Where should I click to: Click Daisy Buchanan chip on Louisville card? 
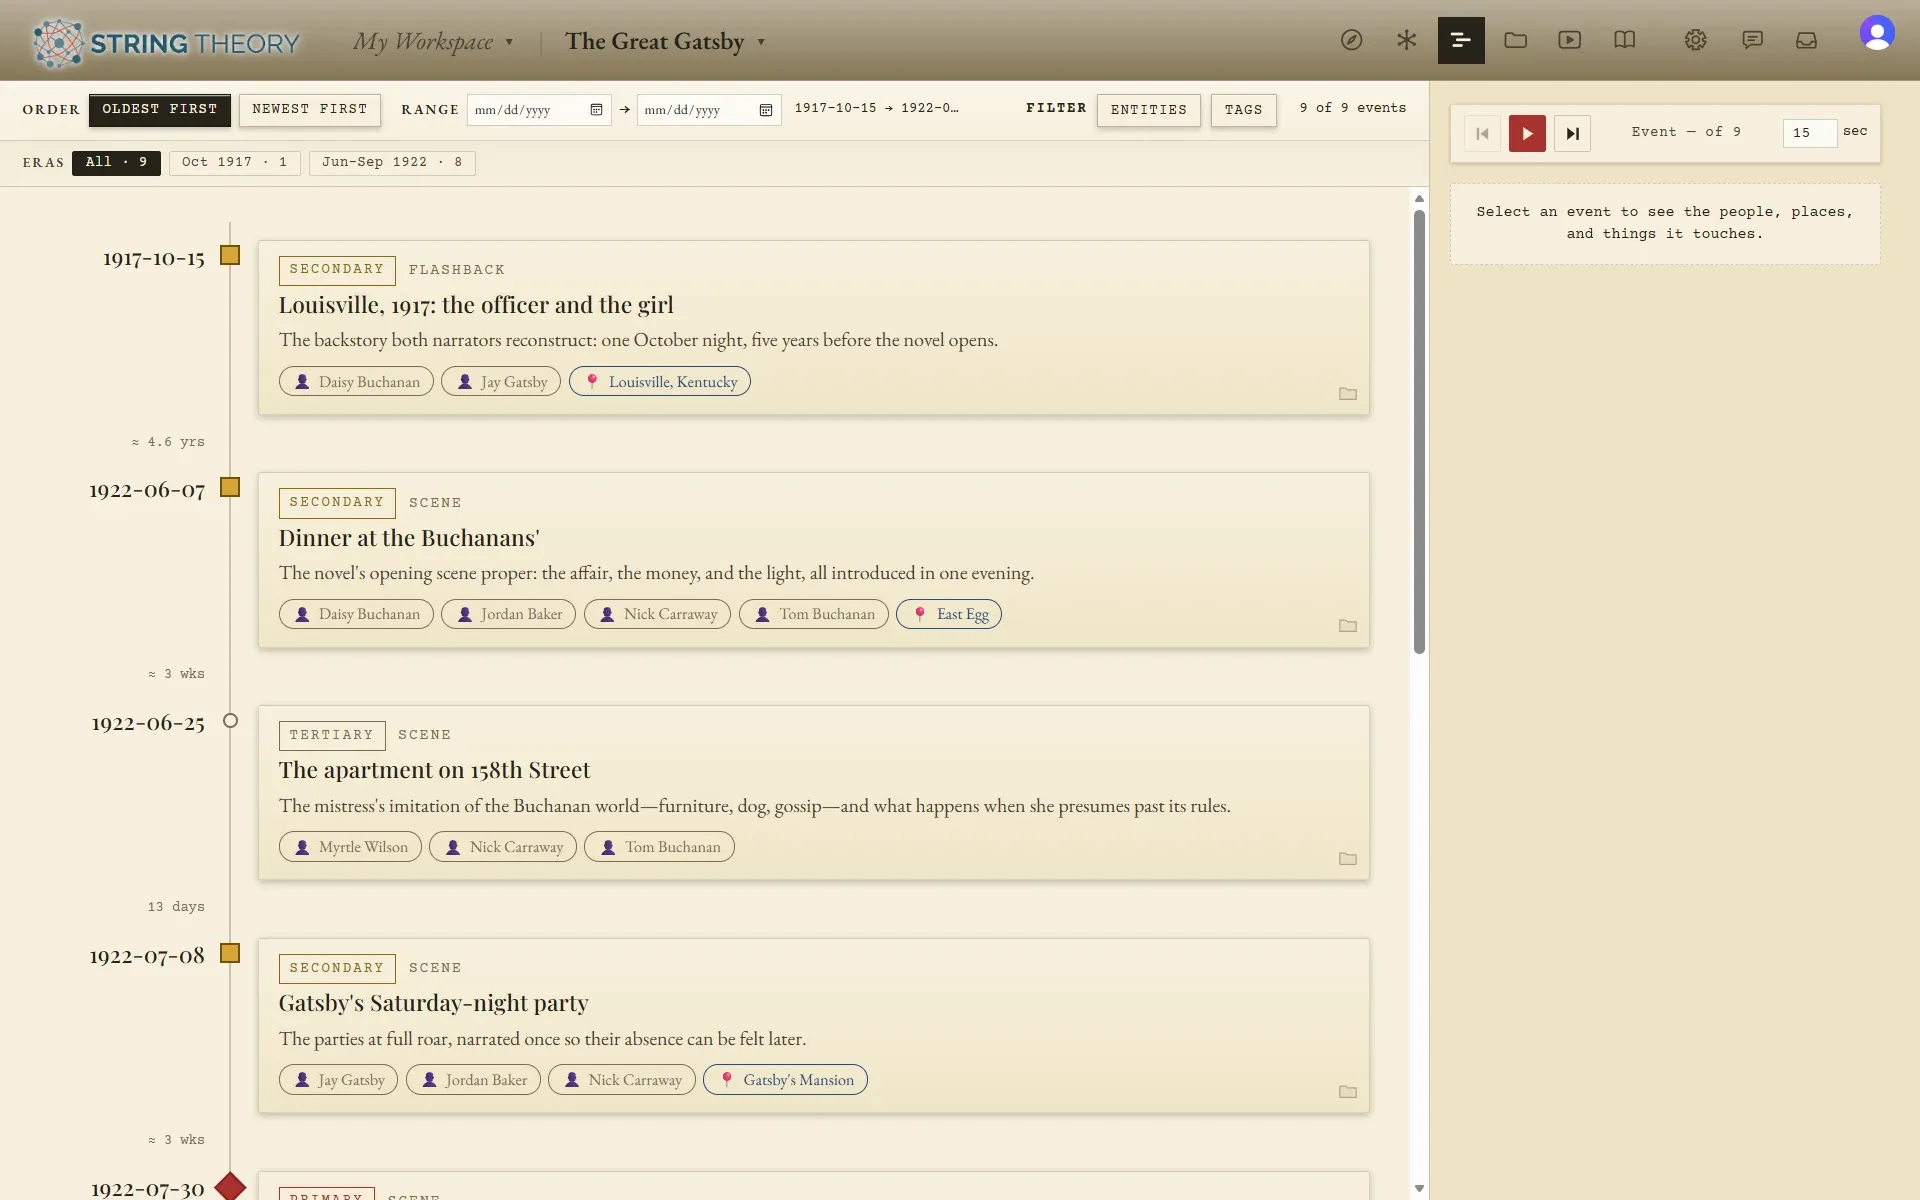(x=356, y=382)
